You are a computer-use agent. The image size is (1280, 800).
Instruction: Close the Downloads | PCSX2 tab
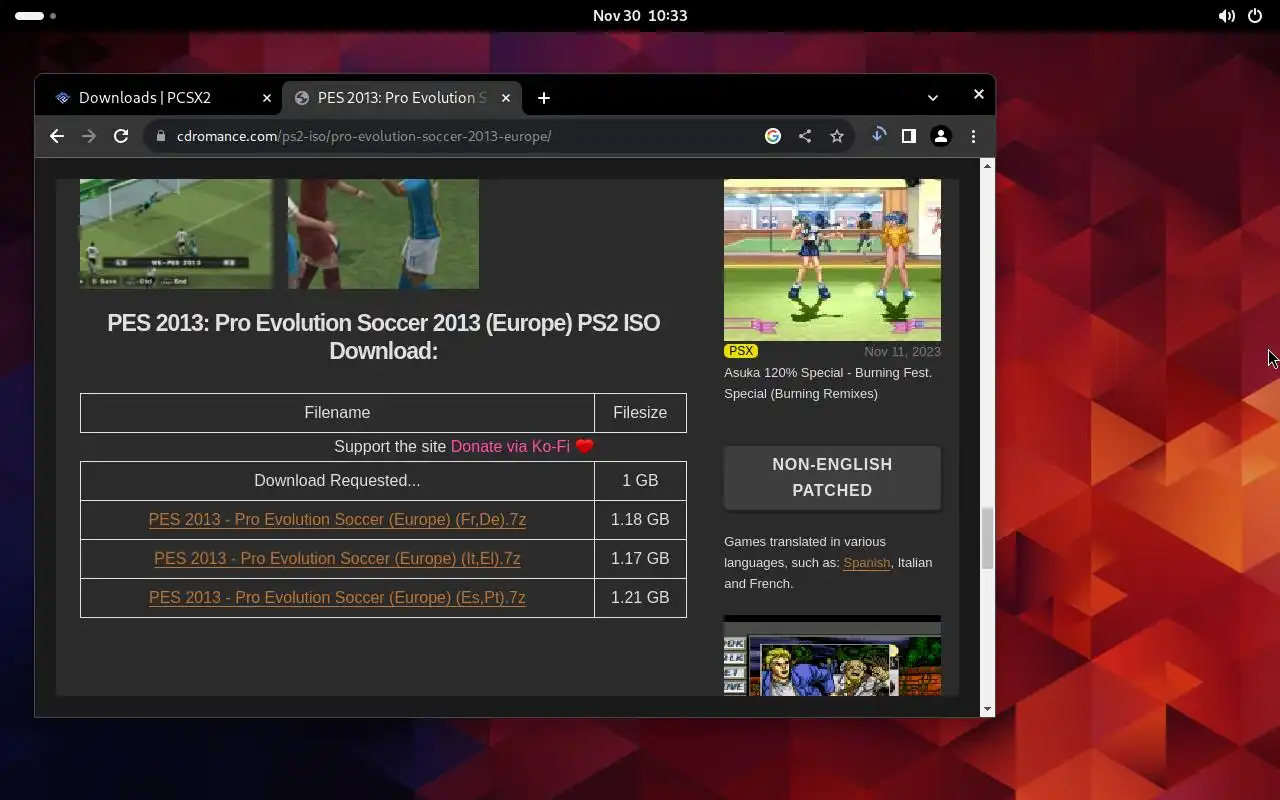267,98
